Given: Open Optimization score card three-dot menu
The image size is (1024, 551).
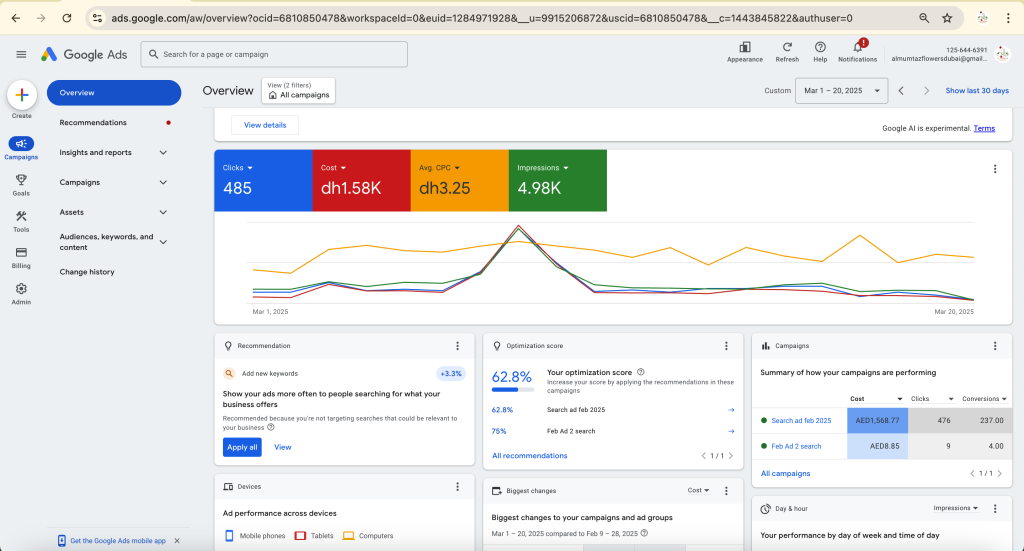Looking at the screenshot, I should pyautogui.click(x=726, y=346).
